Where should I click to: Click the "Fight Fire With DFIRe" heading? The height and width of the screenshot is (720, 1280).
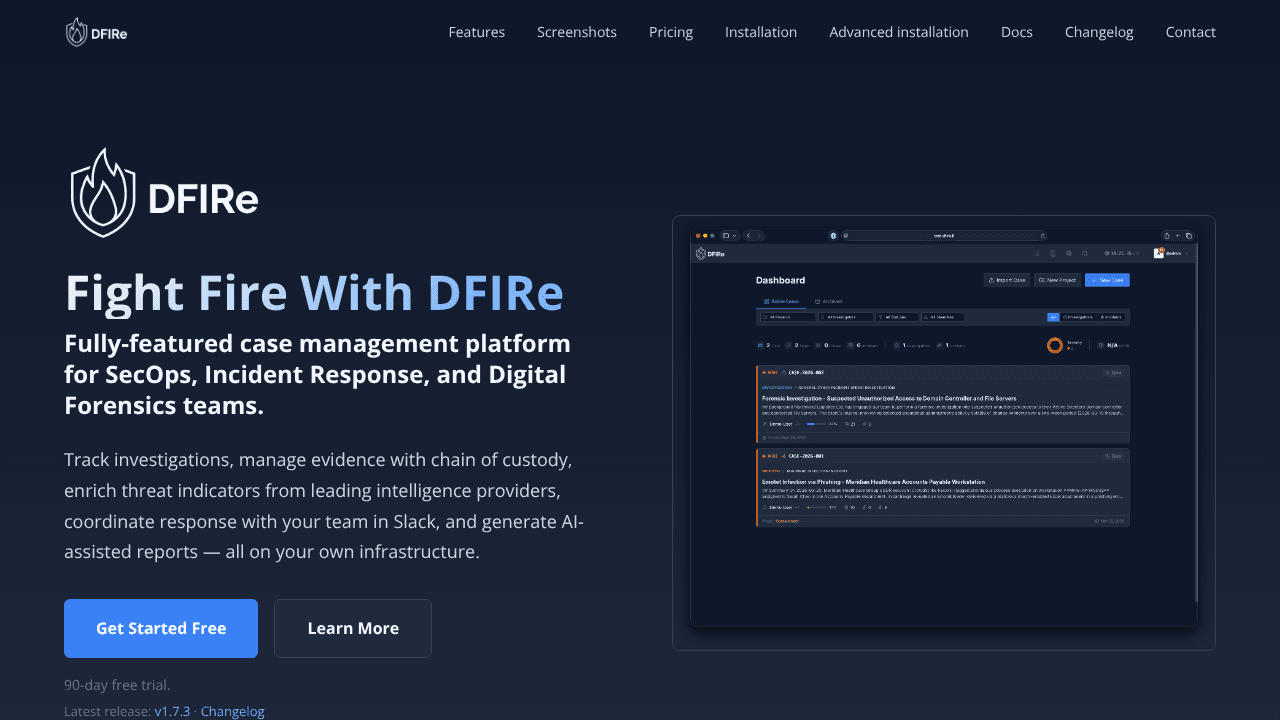(314, 293)
